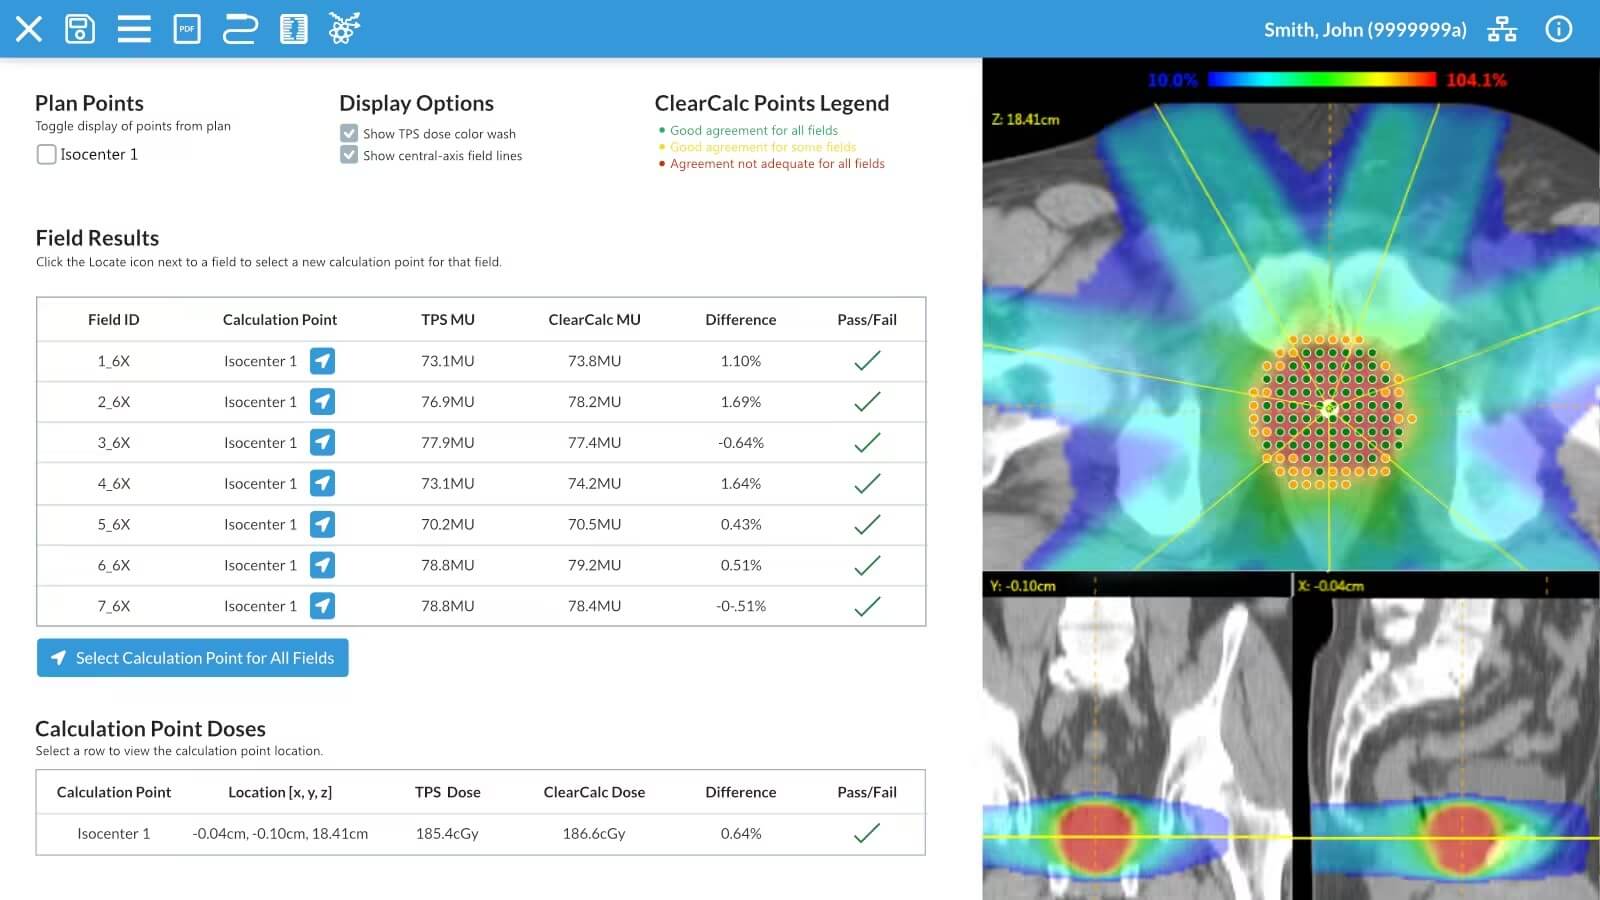This screenshot has width=1600, height=900.
Task: Click Locate icon for field 1_6X
Action: coord(322,361)
